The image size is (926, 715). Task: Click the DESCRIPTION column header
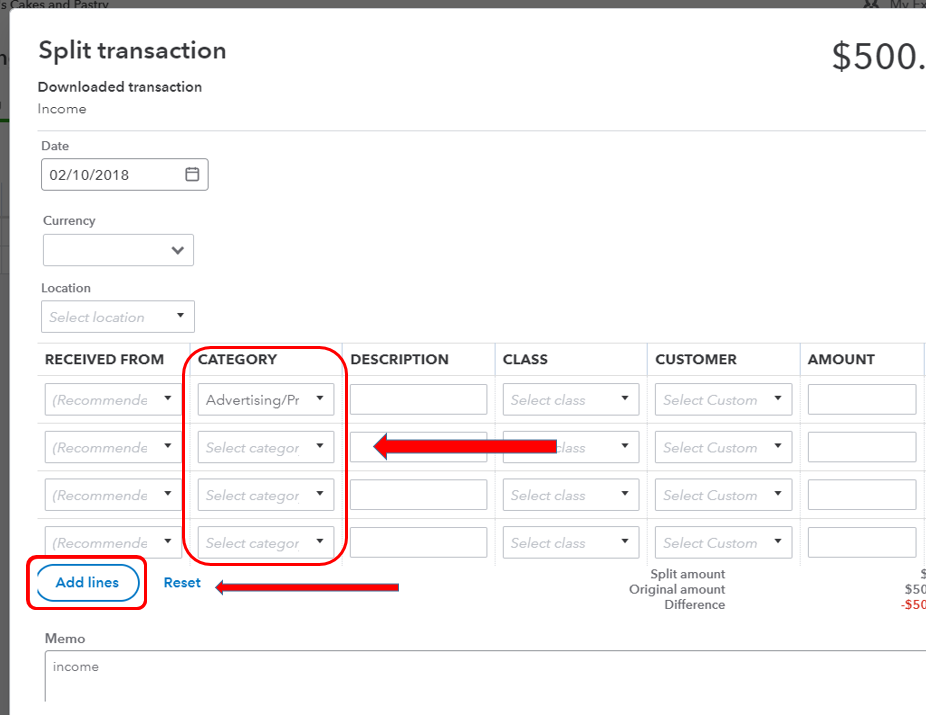400,360
